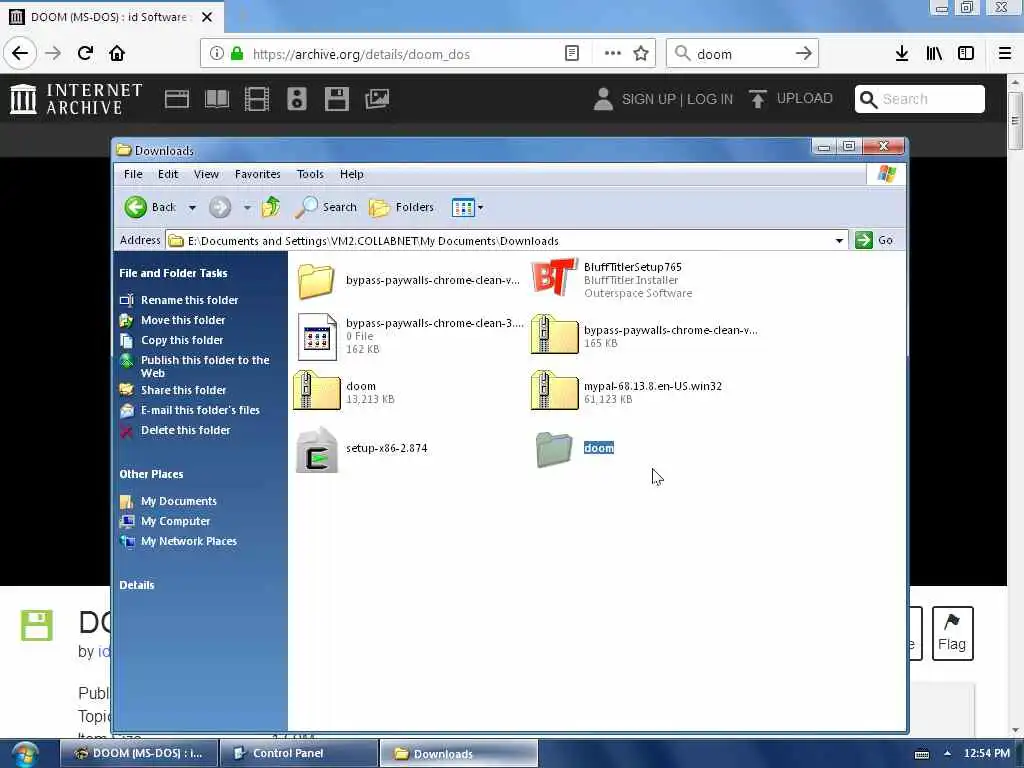Select the setup-x86-2.874 installer icon

tap(317, 449)
